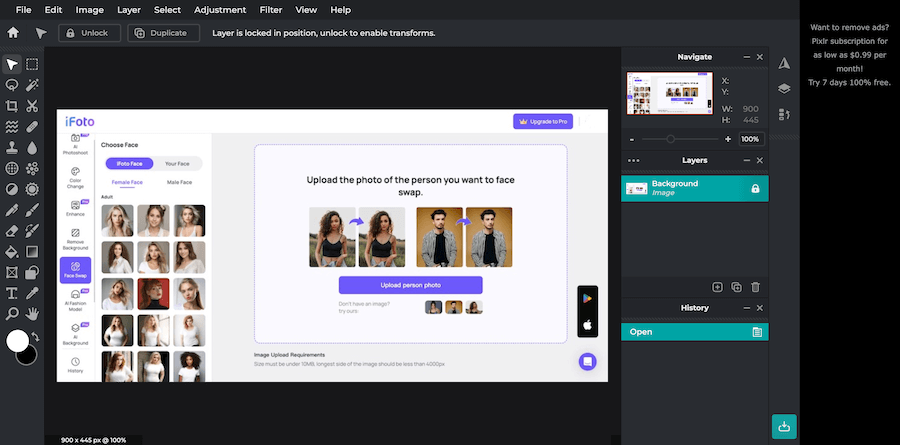Toggle Navigate panel from right sidebar

tap(784, 63)
